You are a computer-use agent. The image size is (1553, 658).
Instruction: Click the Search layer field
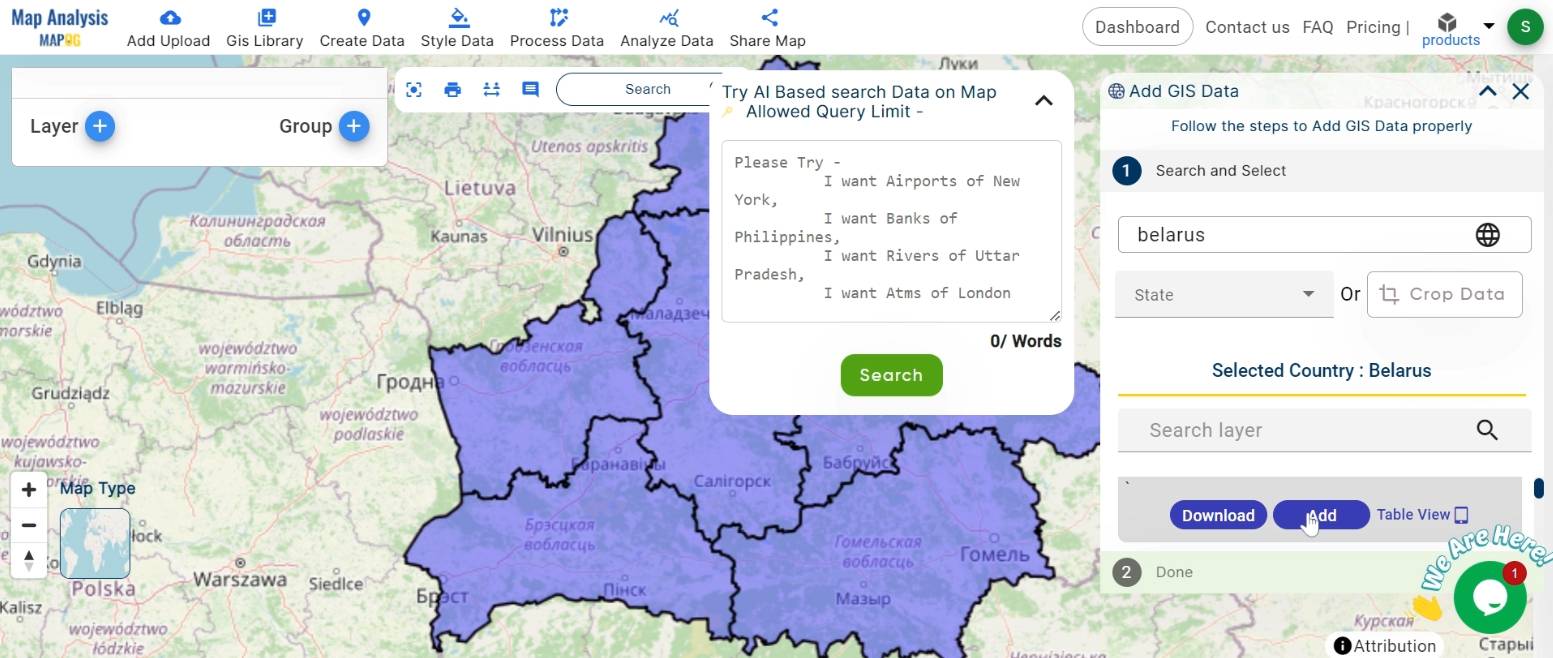(1324, 430)
